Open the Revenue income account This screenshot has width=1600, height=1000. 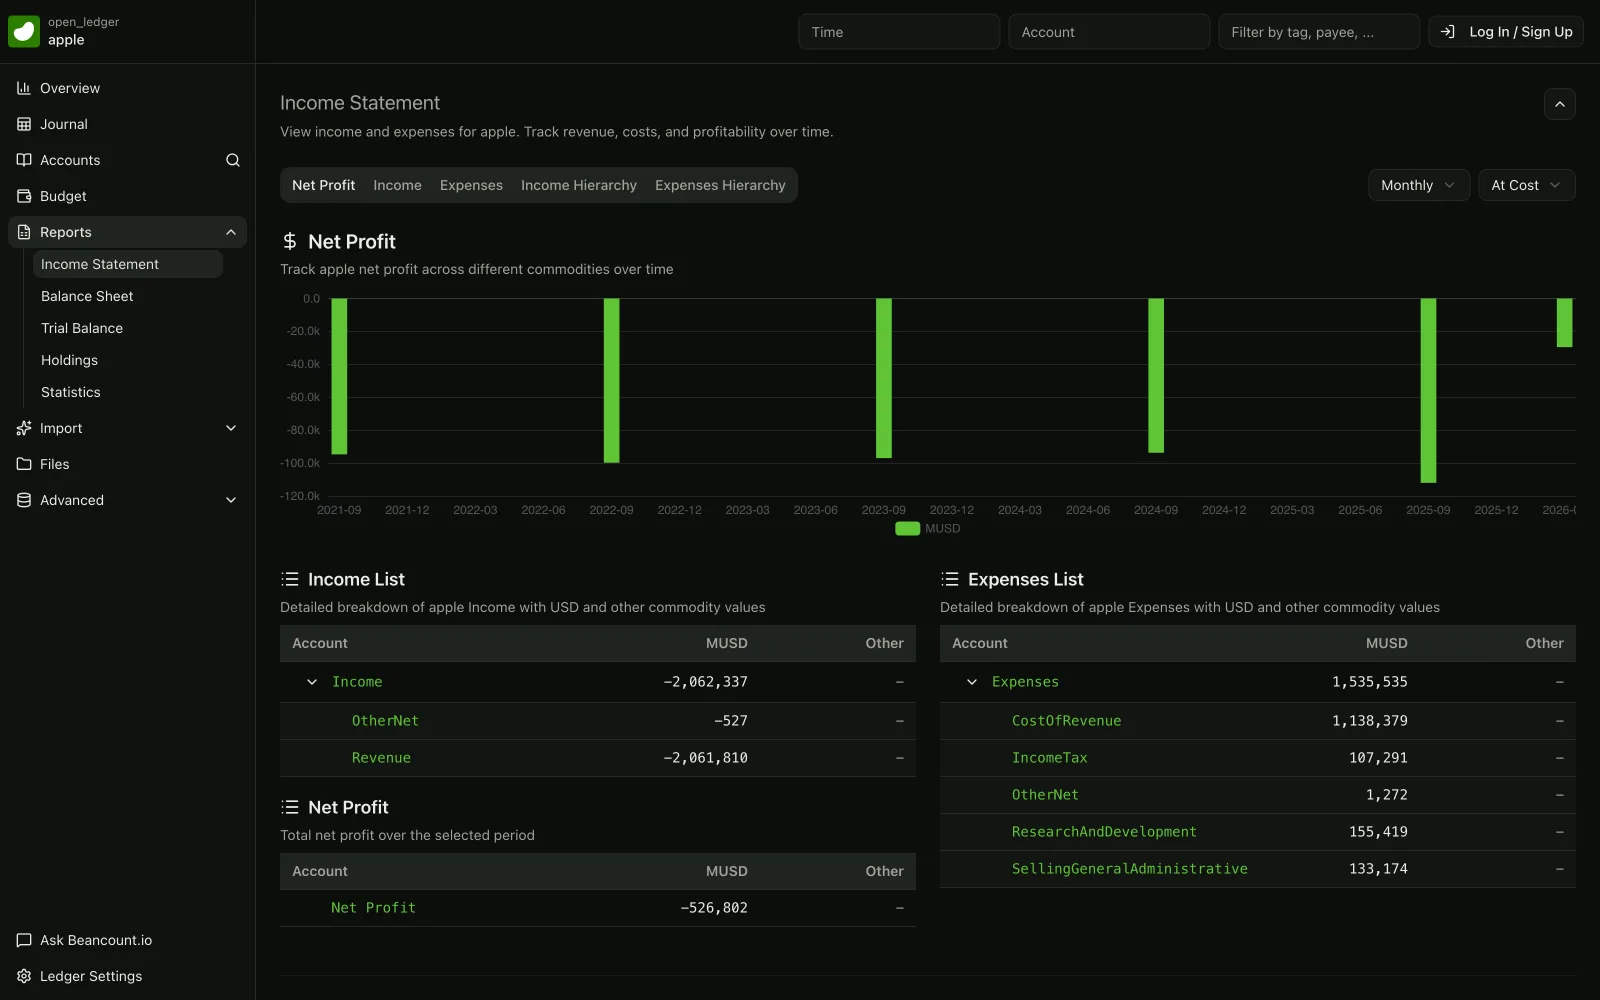point(381,758)
